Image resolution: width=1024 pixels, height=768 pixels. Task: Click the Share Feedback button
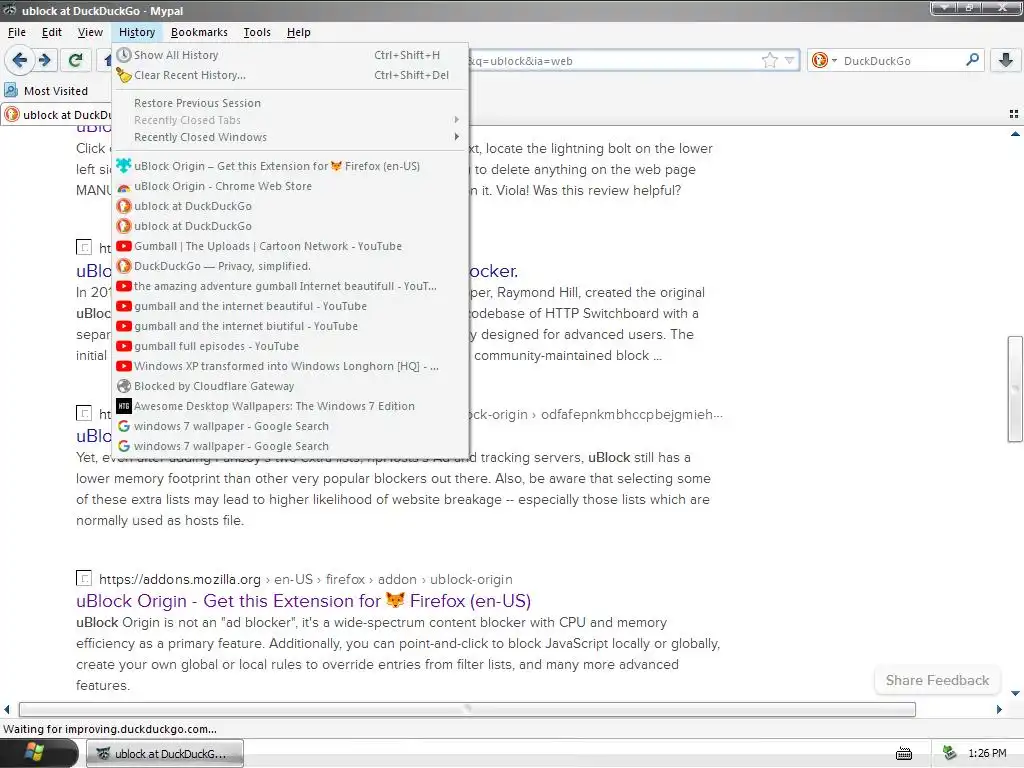pos(937,680)
